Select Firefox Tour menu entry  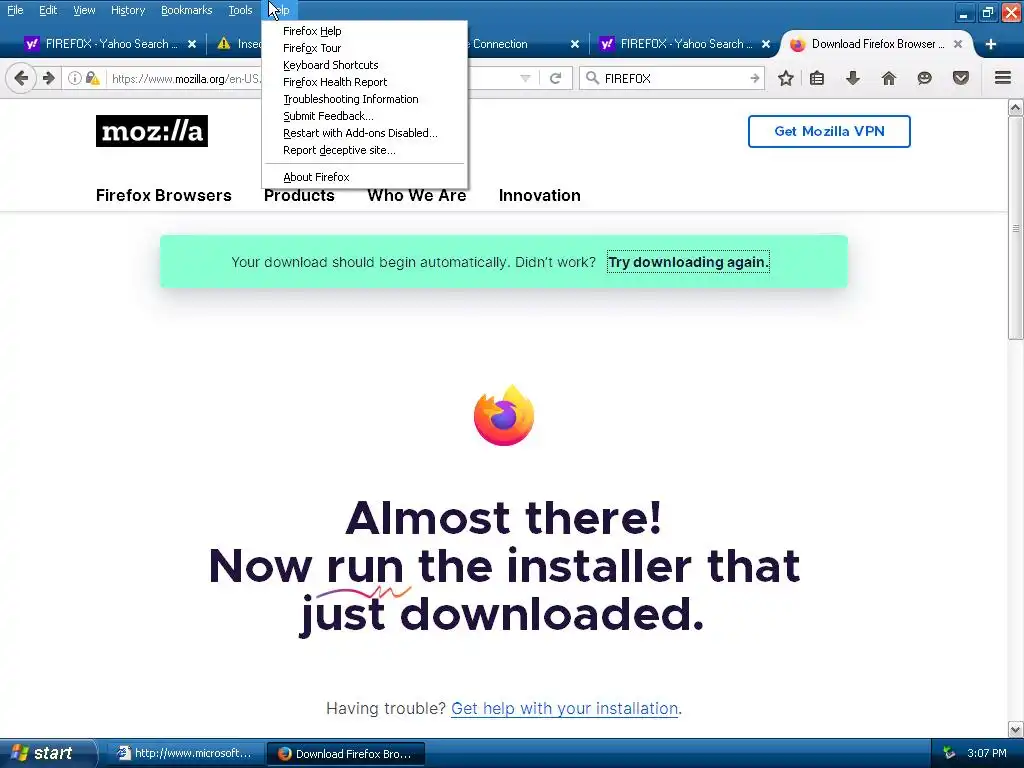(x=364, y=48)
